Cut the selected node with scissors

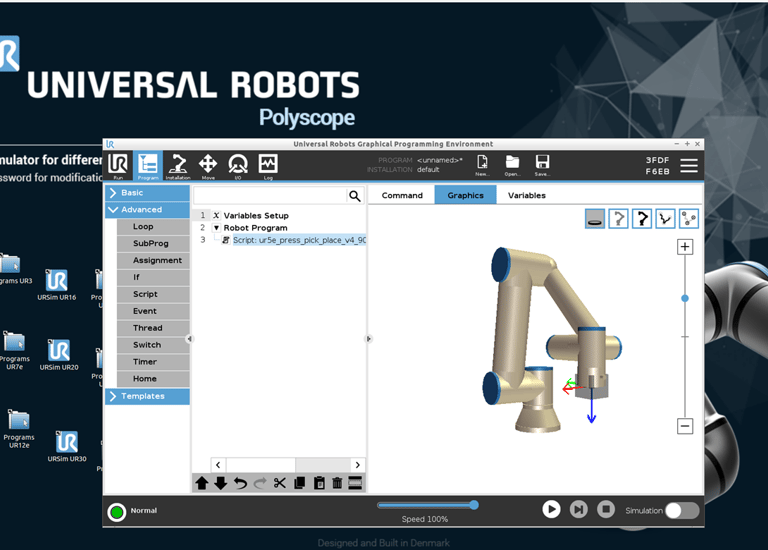click(x=280, y=483)
